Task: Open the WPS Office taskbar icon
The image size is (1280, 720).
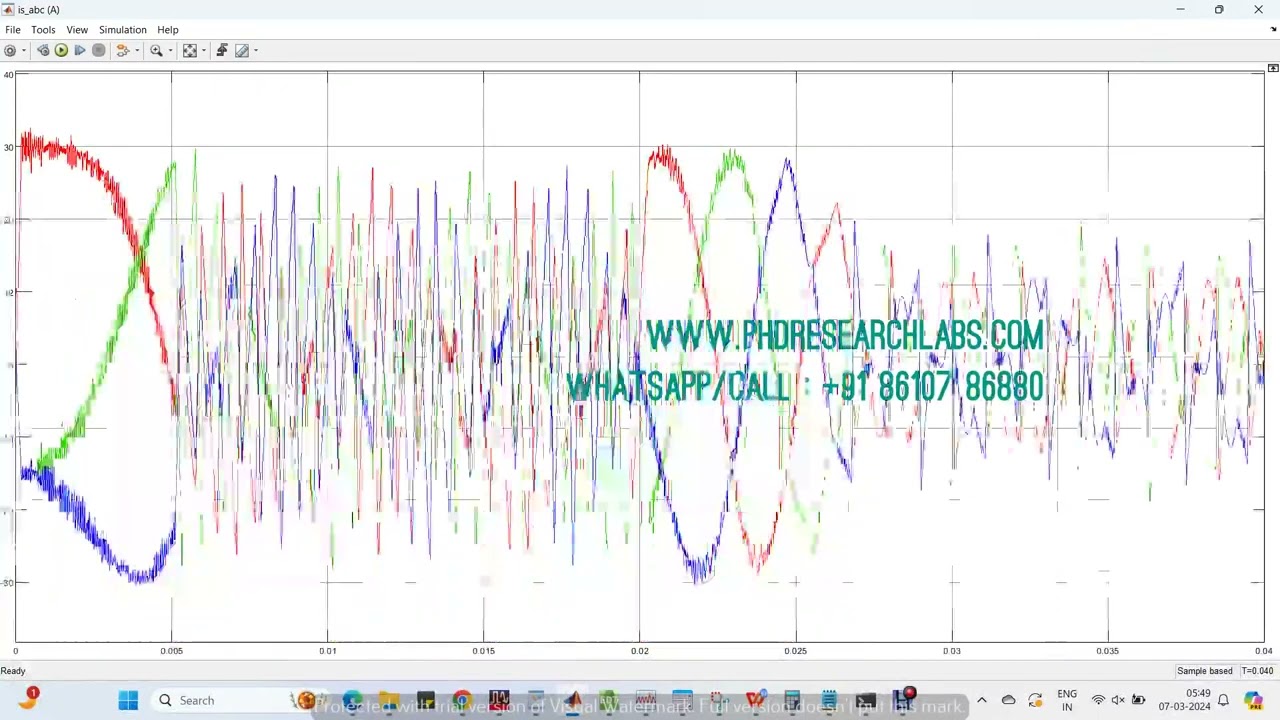Action: [755, 700]
